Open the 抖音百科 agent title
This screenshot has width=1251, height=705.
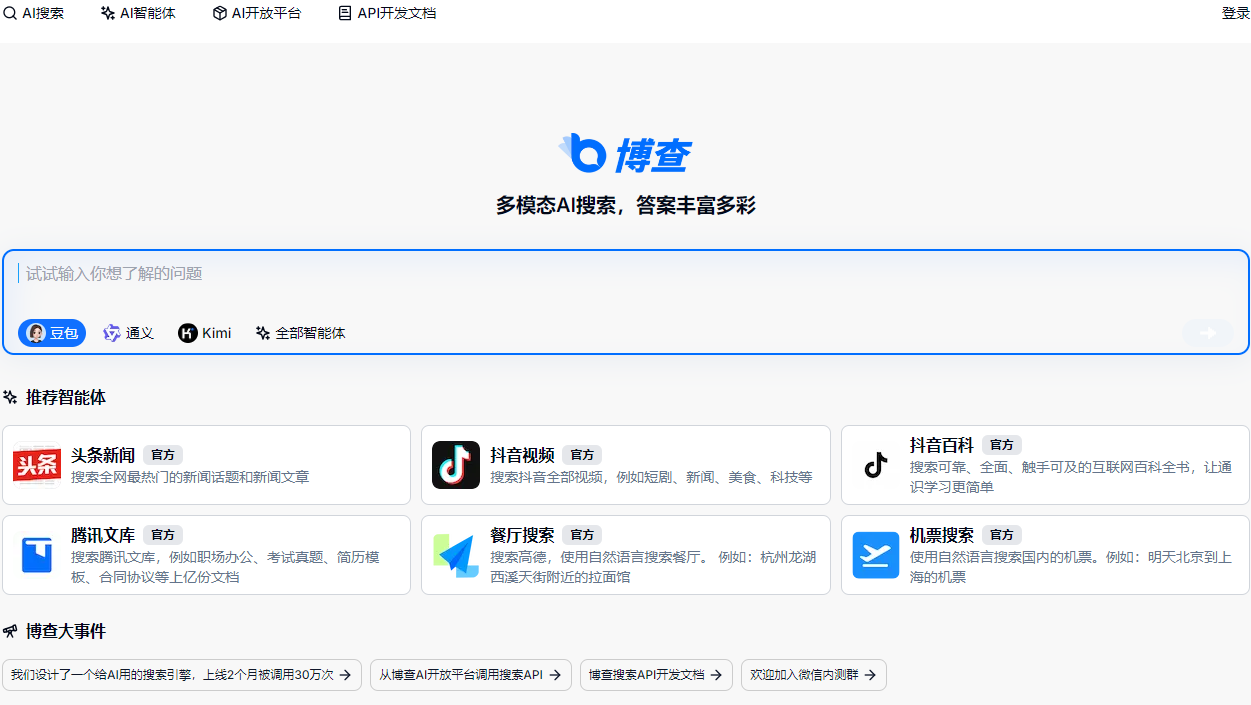tap(941, 445)
